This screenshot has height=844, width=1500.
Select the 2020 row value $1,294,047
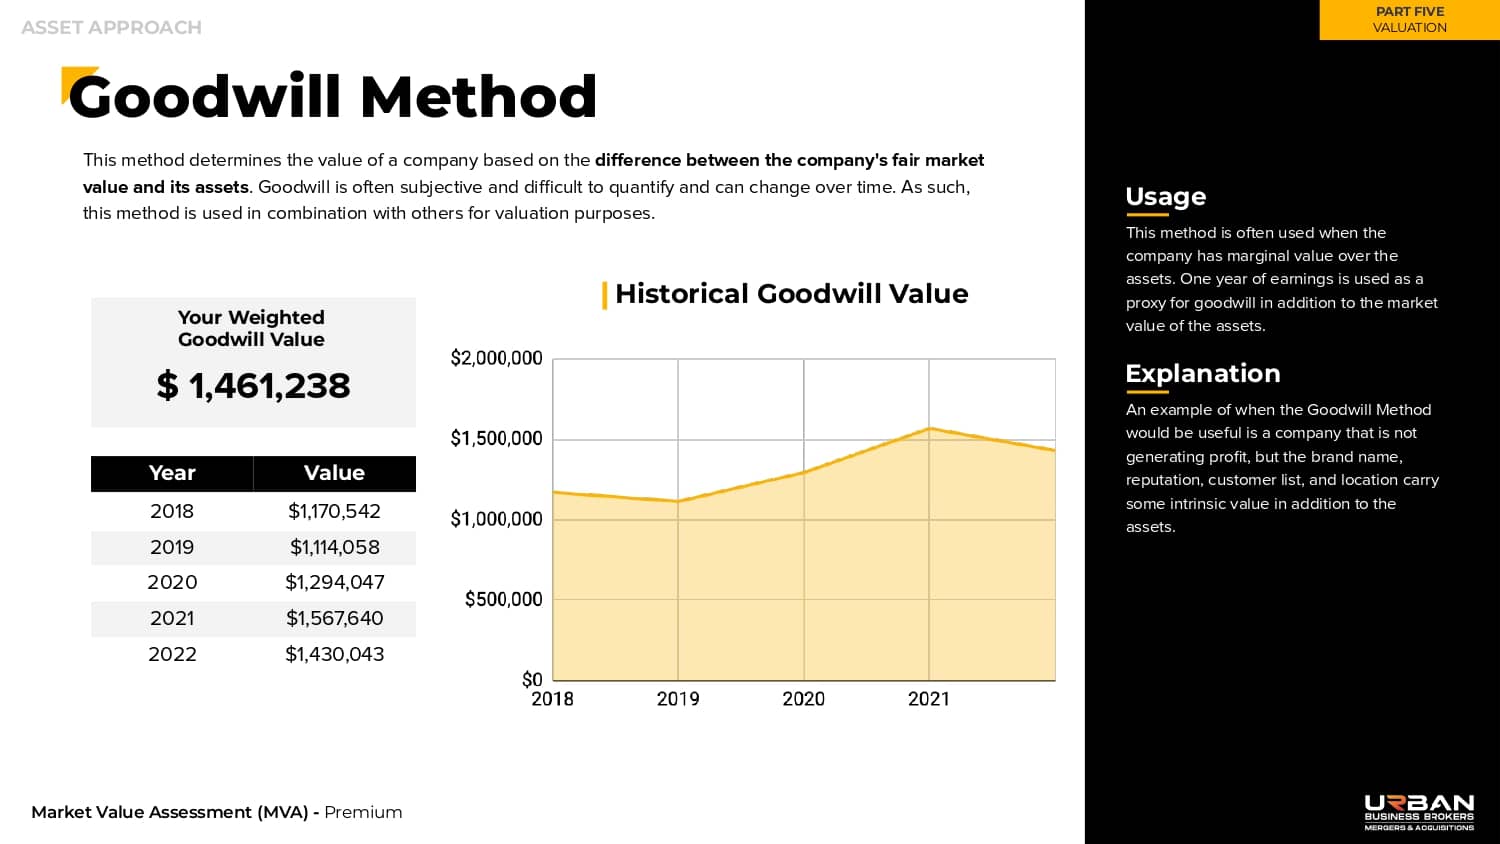[334, 582]
